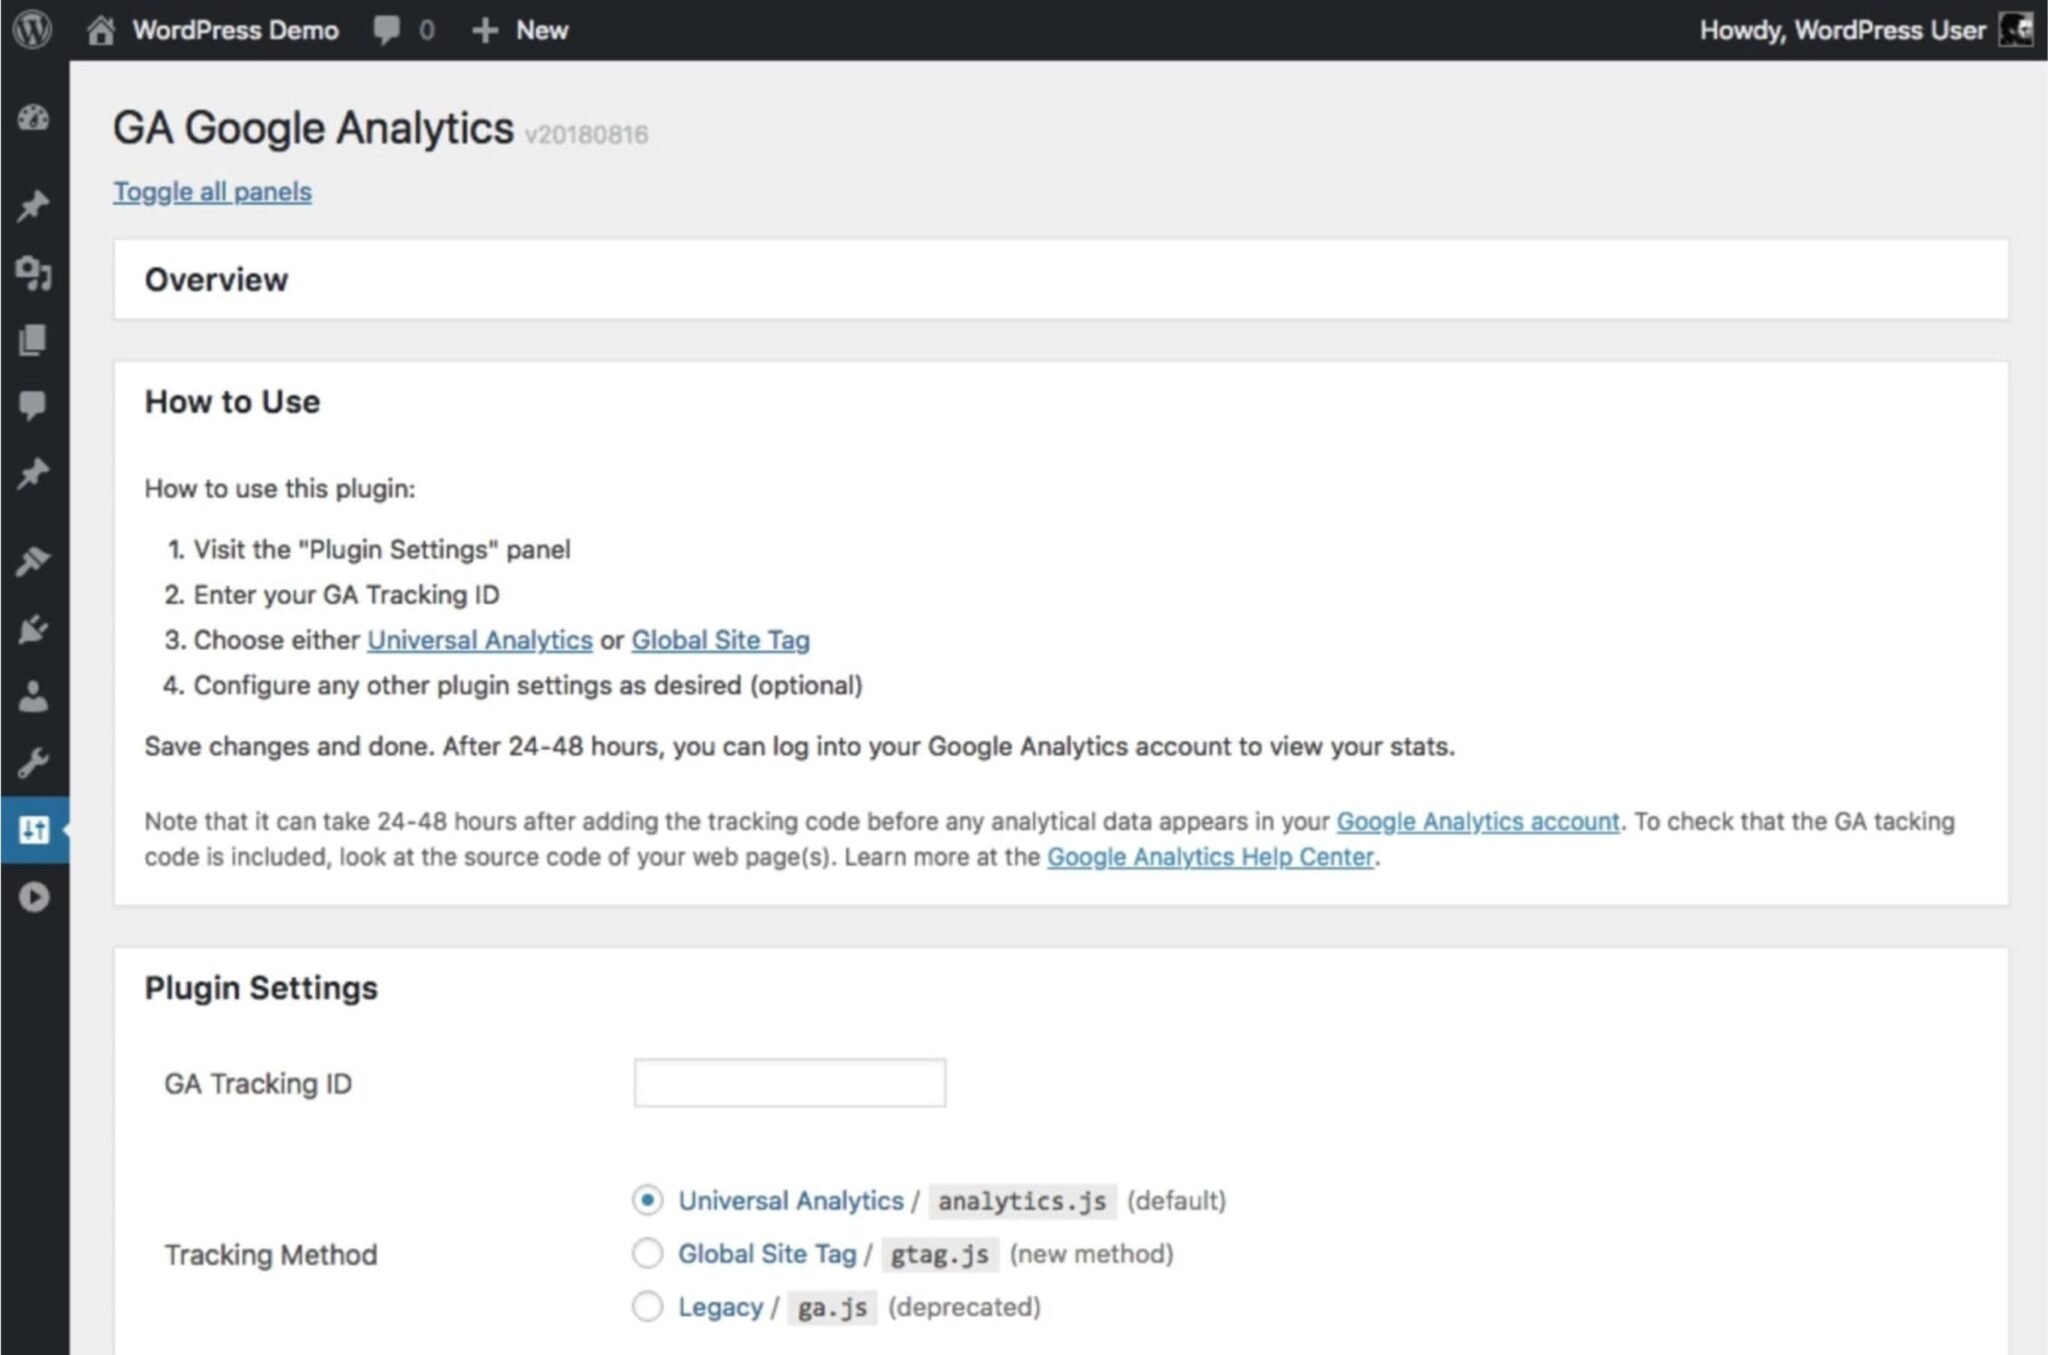This screenshot has width=2048, height=1355.
Task: Open the Pages icon in sidebar
Action: pos(33,339)
